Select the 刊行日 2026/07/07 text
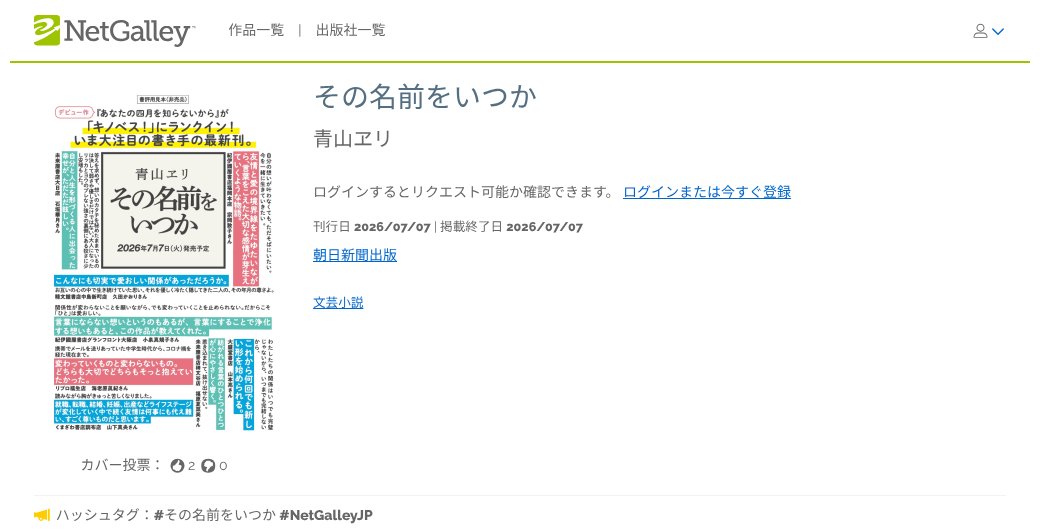Viewport: 1040px width, 530px height. pos(372,227)
